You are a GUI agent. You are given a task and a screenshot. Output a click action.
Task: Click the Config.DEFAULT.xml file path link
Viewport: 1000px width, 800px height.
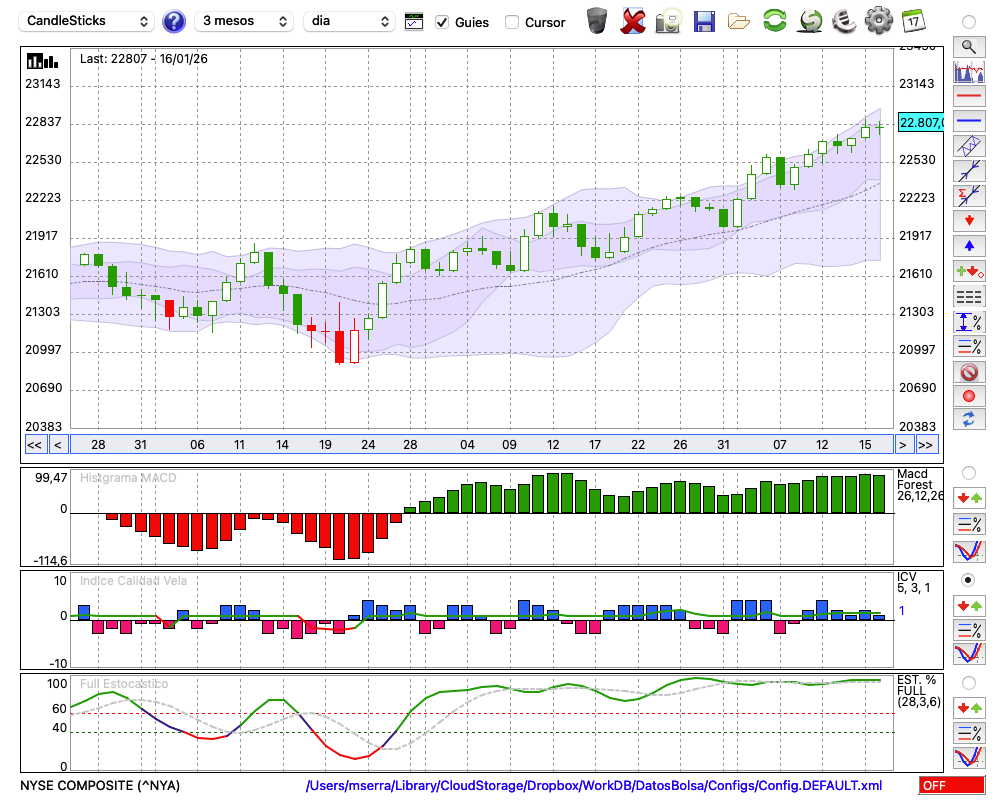pos(594,785)
